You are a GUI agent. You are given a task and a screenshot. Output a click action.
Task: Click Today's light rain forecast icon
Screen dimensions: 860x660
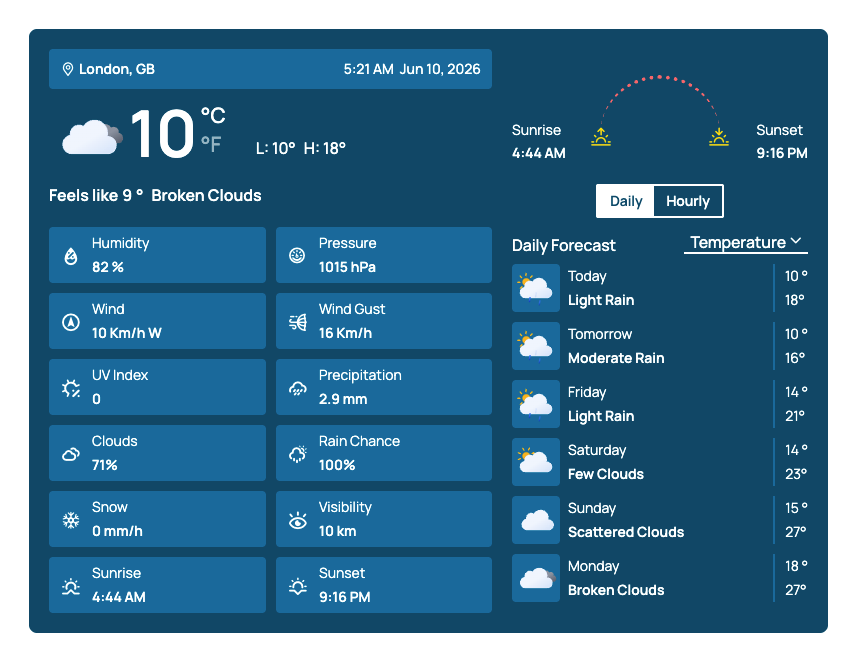(x=536, y=288)
